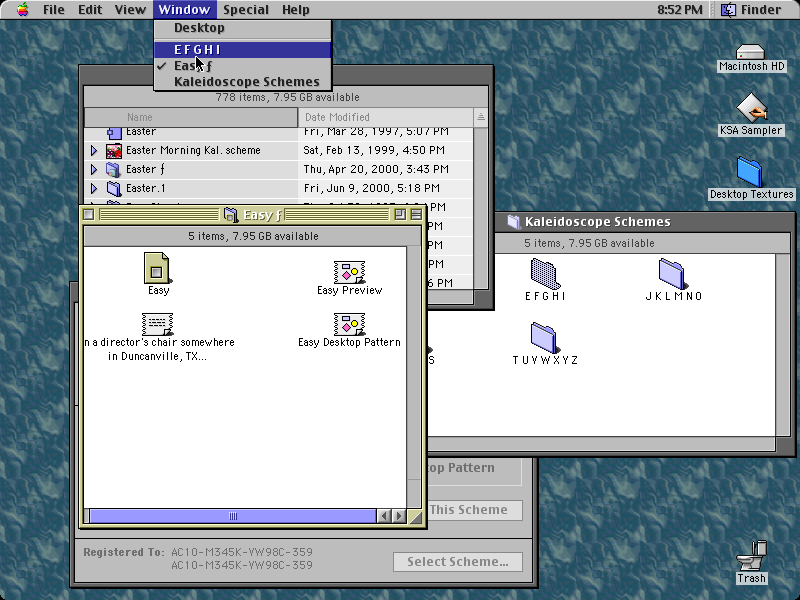This screenshot has width=800, height=600.
Task: Click the Kaleidoscope Schemes title folder icon
Action: click(x=514, y=221)
